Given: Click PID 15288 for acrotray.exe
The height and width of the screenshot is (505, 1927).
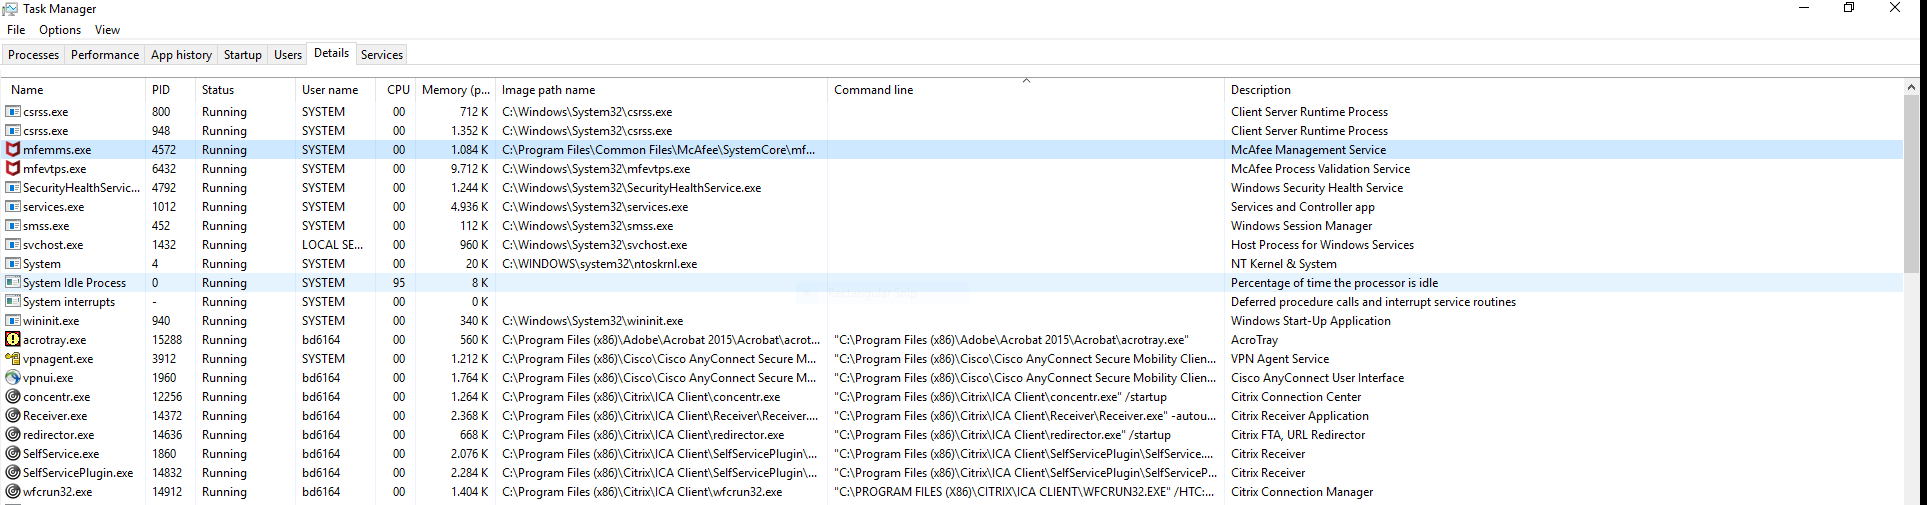Looking at the screenshot, I should 167,340.
